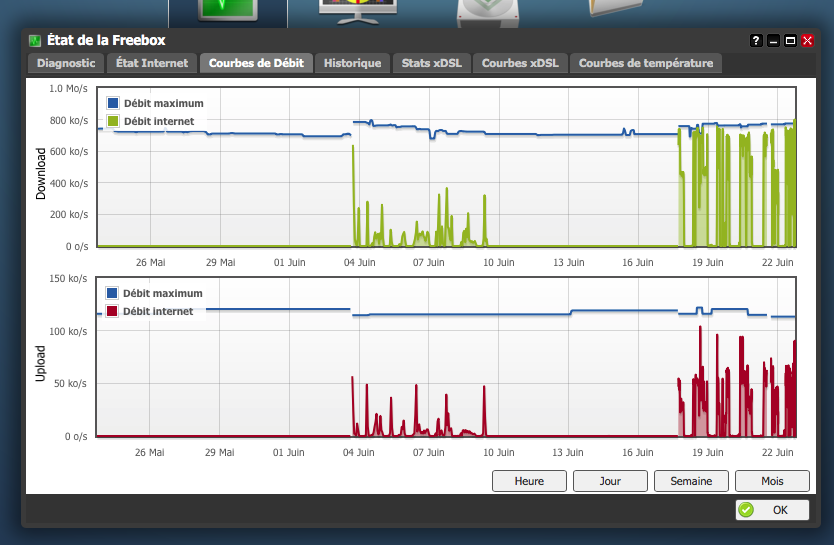This screenshot has height=545, width=834.
Task: Click the État de la Freebox title text
Action: pyautogui.click(x=106, y=40)
